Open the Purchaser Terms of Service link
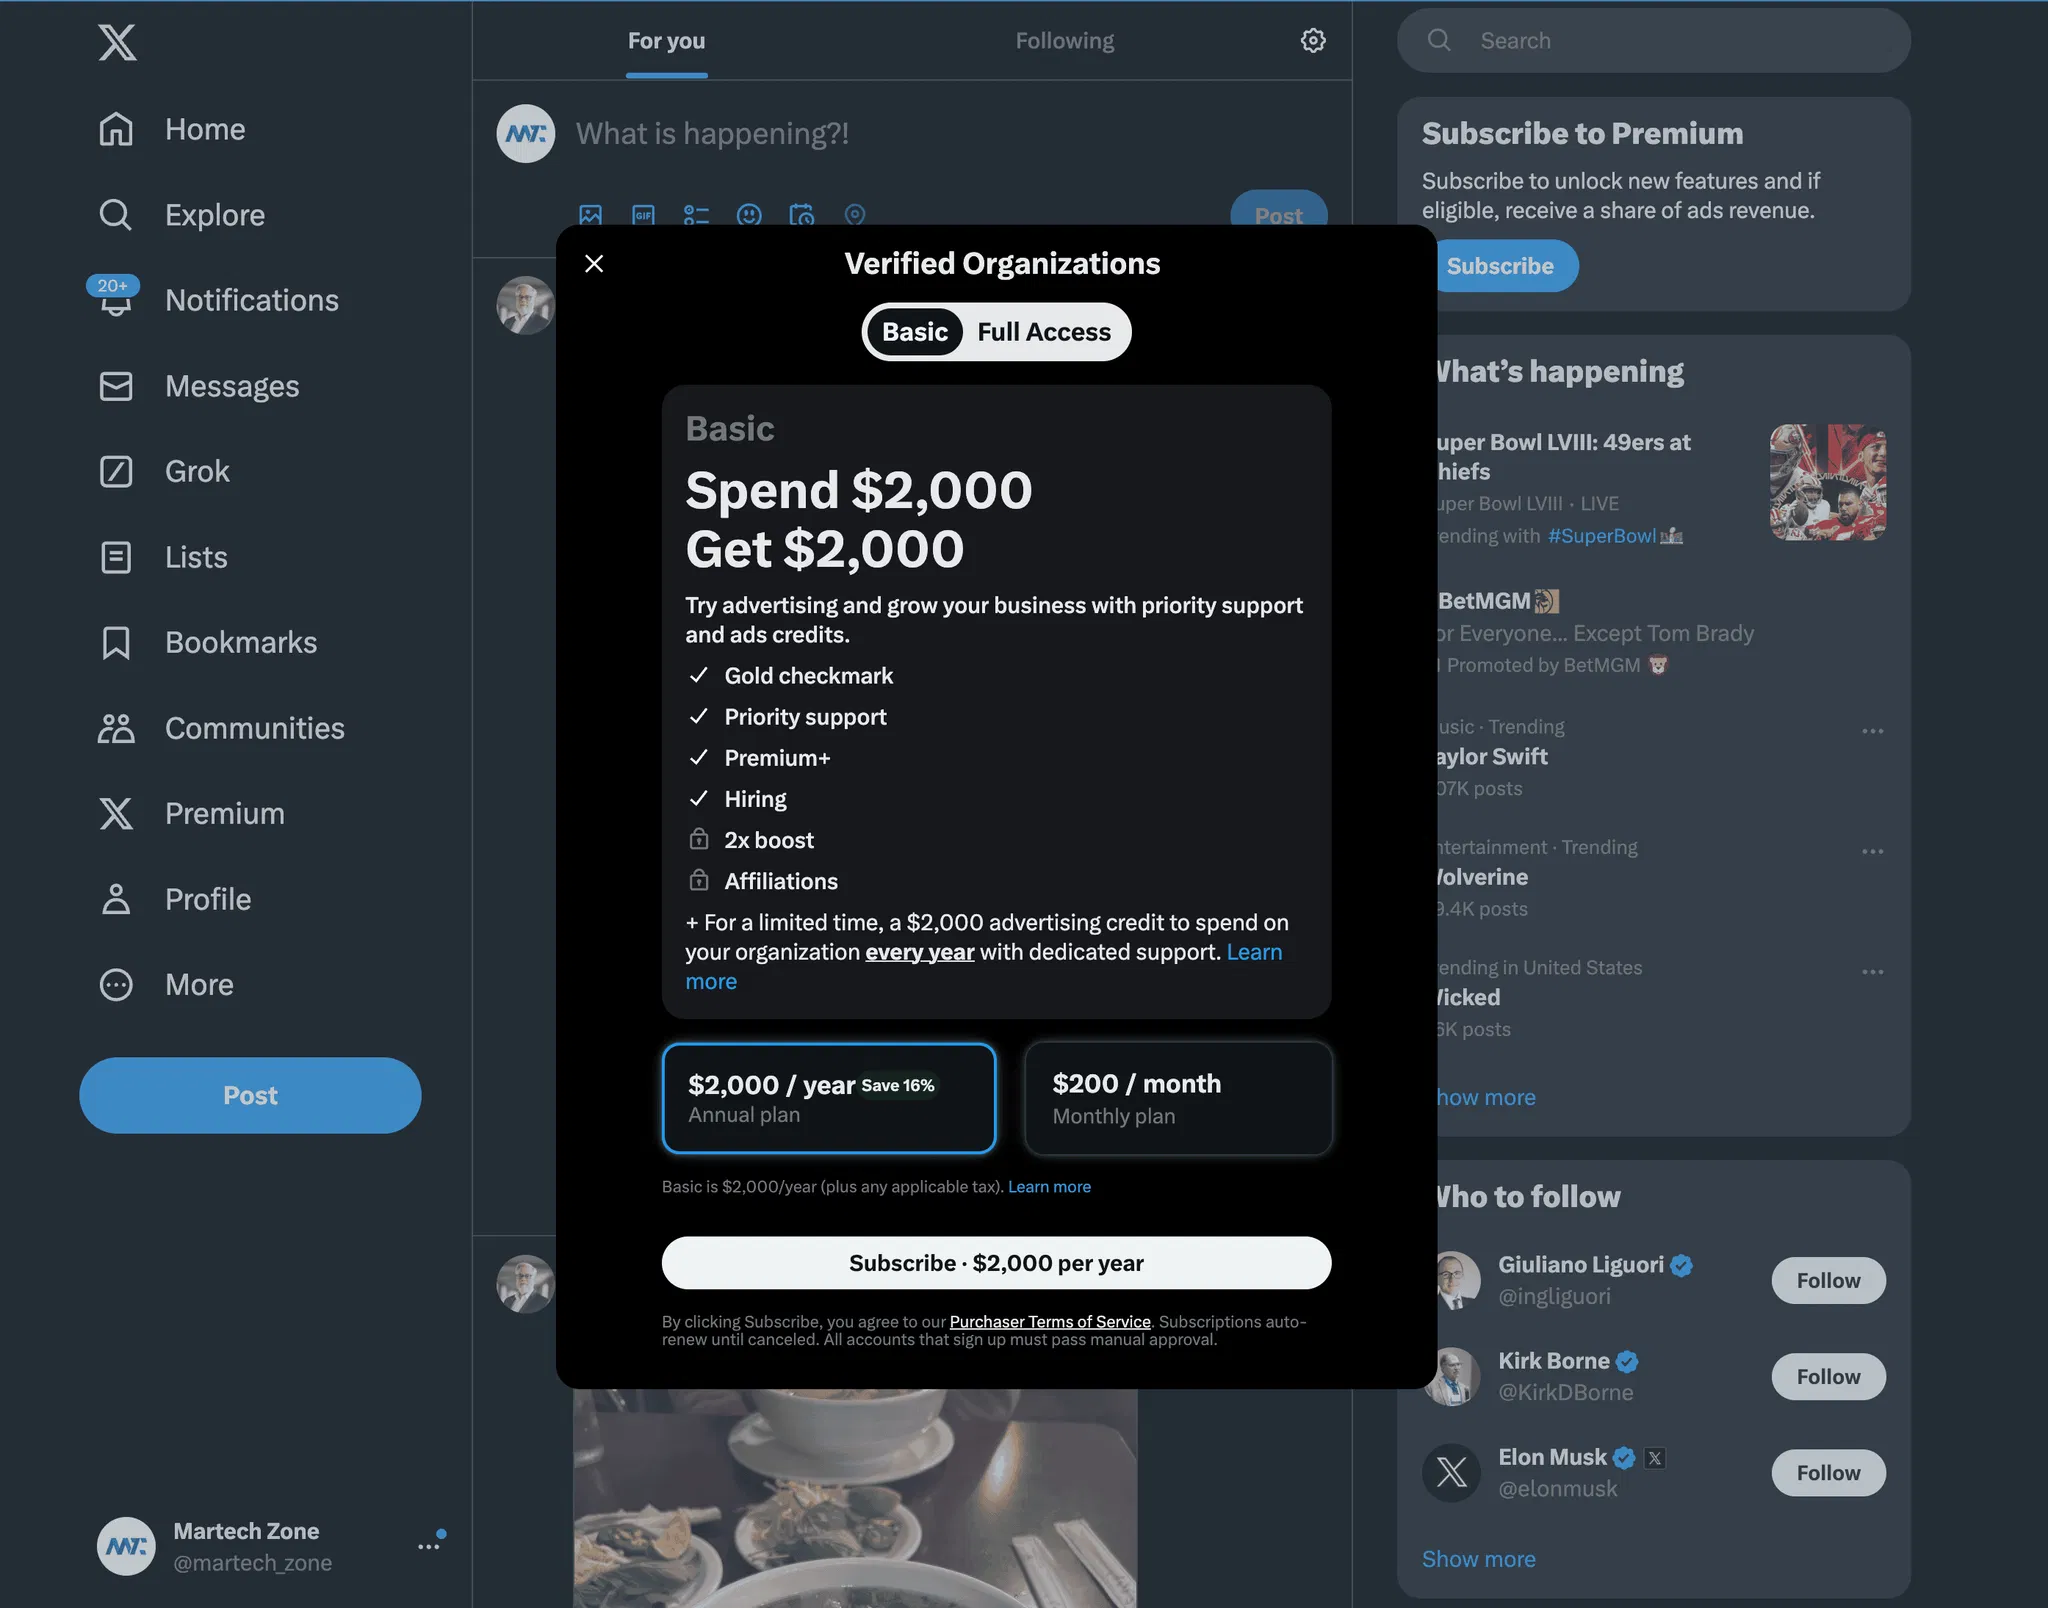 coord(1050,1322)
